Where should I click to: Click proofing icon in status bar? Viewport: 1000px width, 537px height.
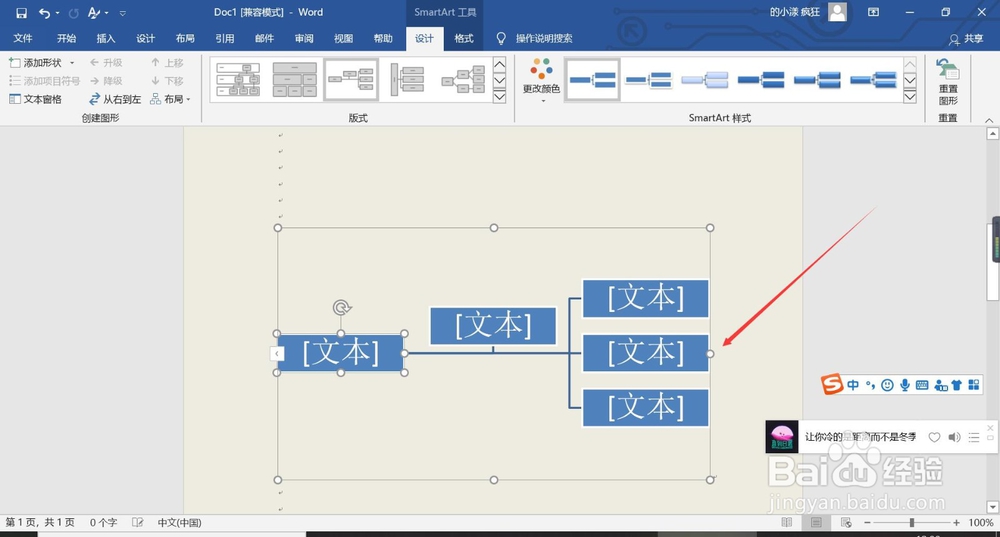pyautogui.click(x=137, y=522)
